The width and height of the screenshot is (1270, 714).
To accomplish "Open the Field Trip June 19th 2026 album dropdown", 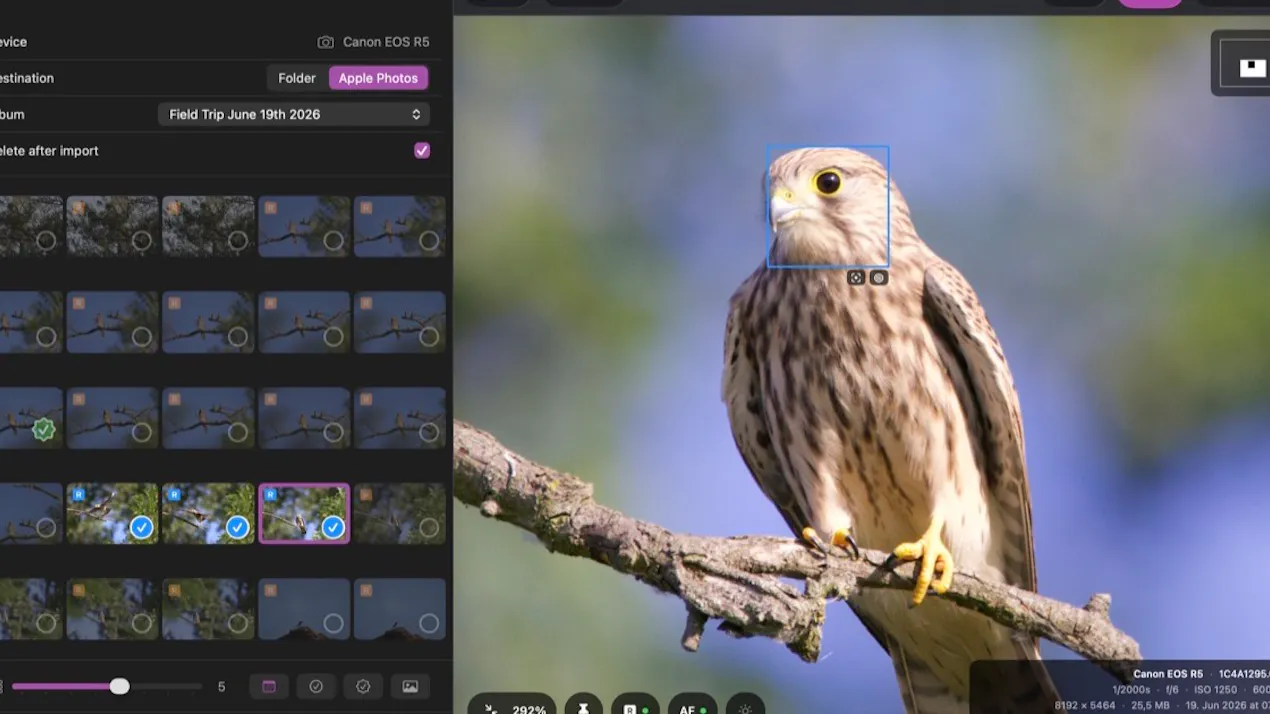I will (294, 114).
